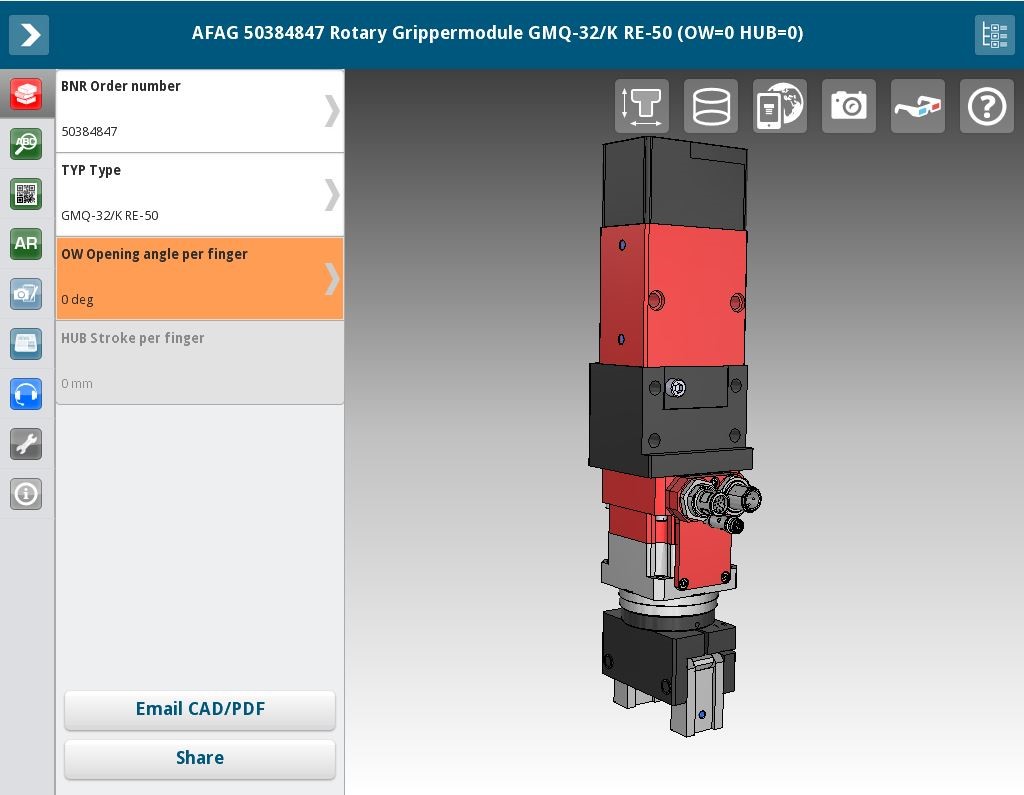Click the ABC text search icon
This screenshot has height=795, width=1024.
26,144
